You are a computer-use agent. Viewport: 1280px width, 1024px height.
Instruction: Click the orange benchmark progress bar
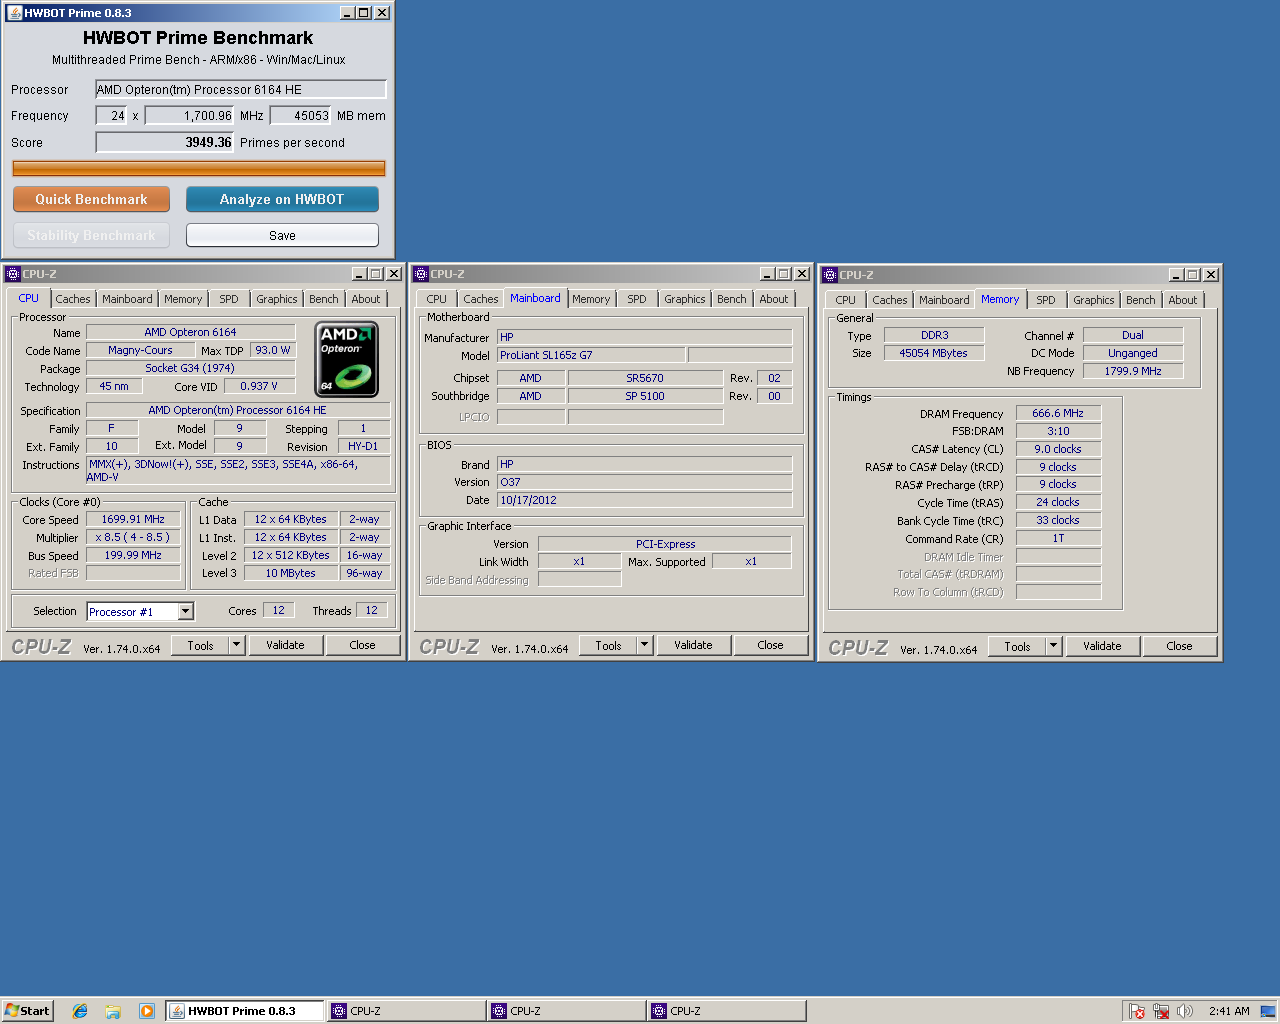199,168
